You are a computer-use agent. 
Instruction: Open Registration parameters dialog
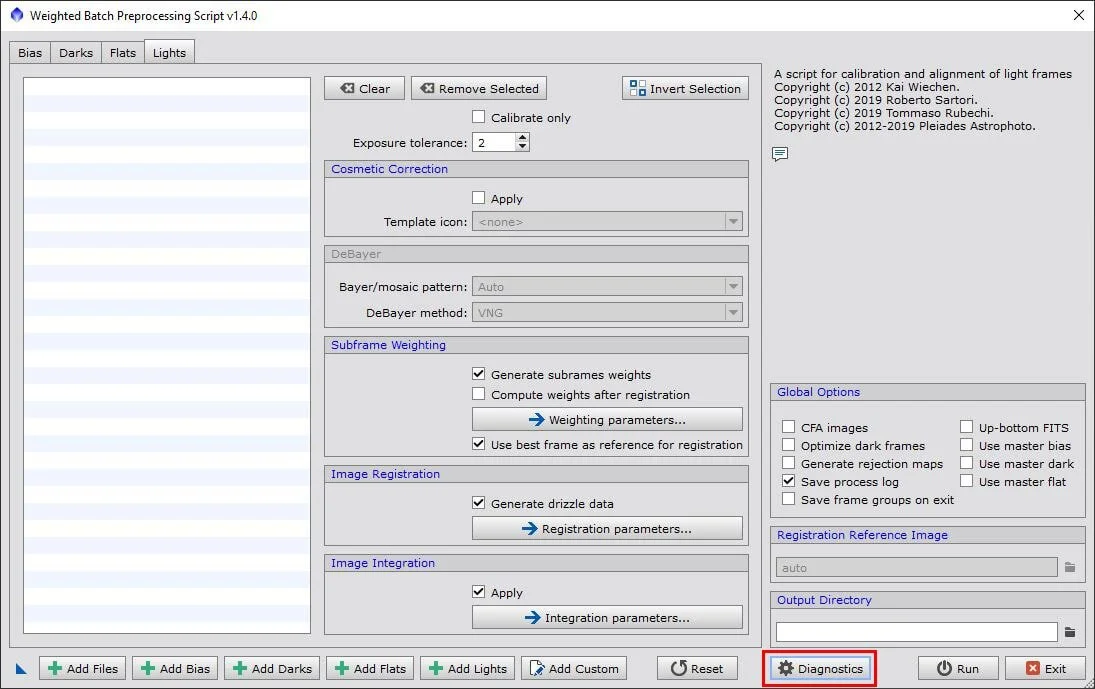click(x=607, y=528)
